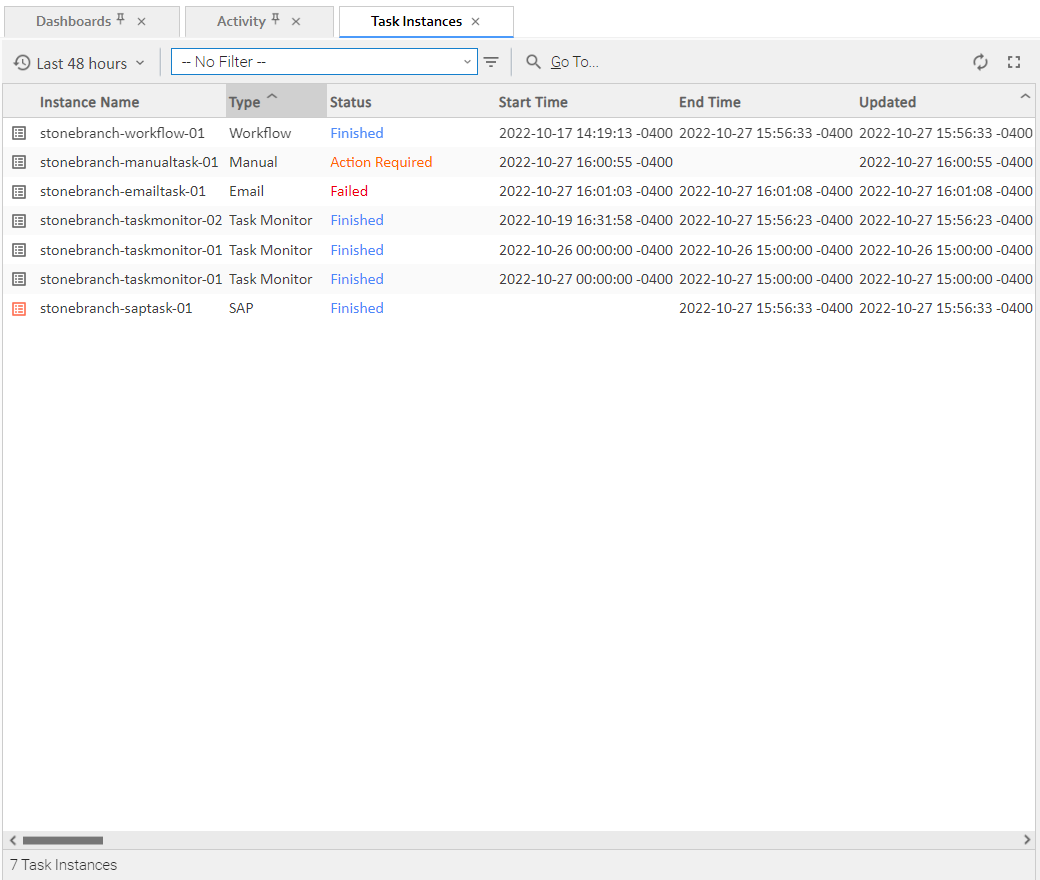The height and width of the screenshot is (880, 1040).
Task: Click the horizontal scrollbar right arrow
Action: click(1027, 840)
